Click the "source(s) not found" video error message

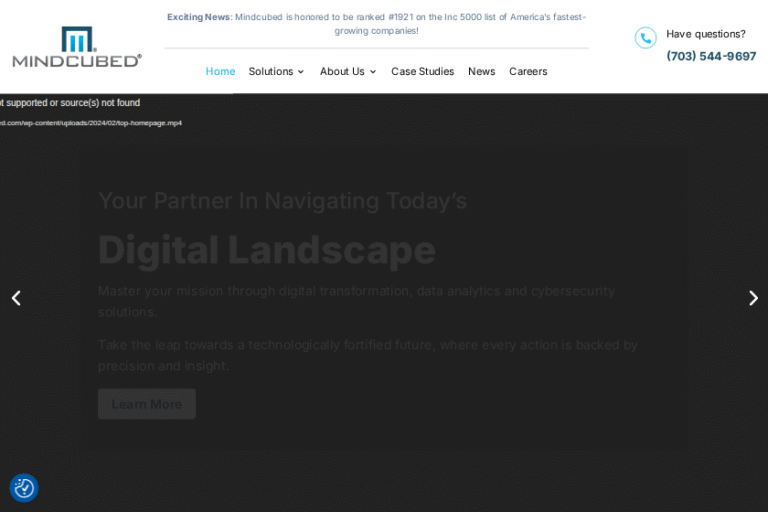(70, 103)
